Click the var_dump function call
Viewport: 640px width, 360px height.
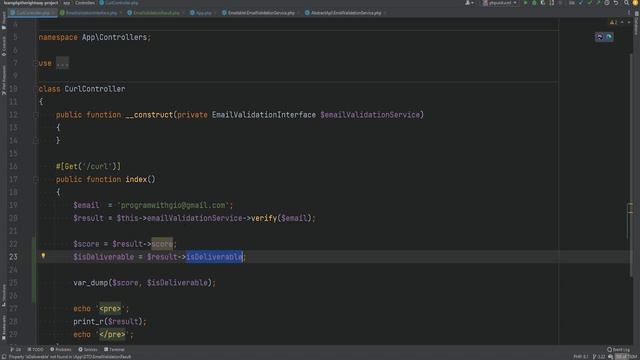[x=91, y=283]
